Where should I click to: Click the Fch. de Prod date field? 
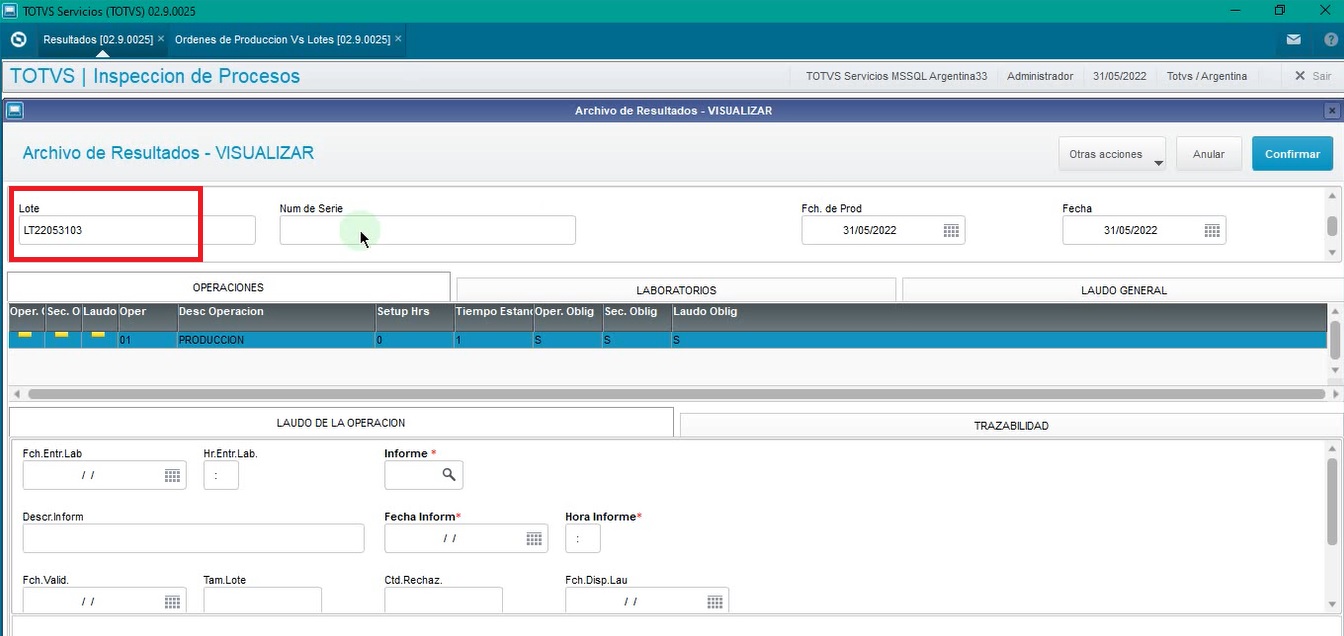[883, 230]
